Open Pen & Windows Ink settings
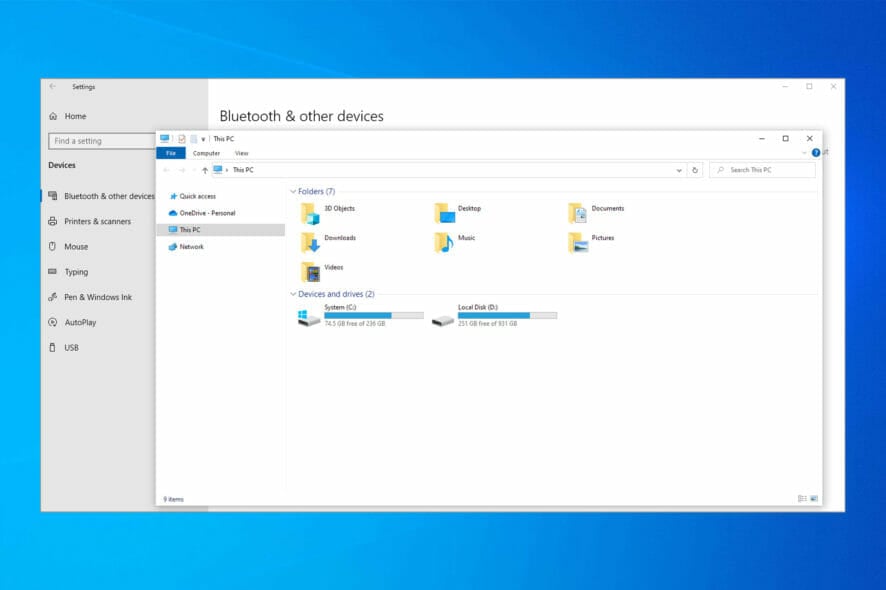The width and height of the screenshot is (886, 590). pyautogui.click(x=97, y=297)
